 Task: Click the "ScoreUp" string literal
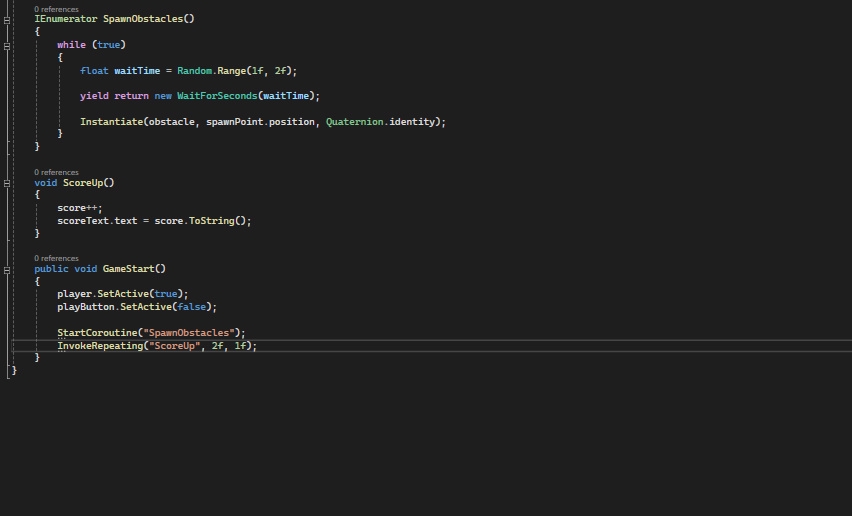point(174,345)
